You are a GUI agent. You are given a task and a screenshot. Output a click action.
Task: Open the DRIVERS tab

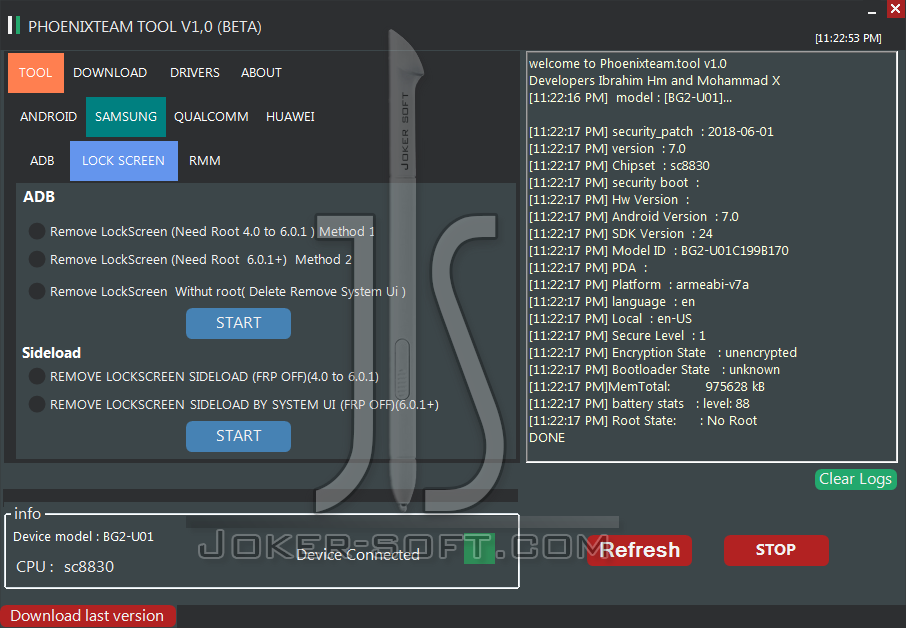pyautogui.click(x=195, y=73)
